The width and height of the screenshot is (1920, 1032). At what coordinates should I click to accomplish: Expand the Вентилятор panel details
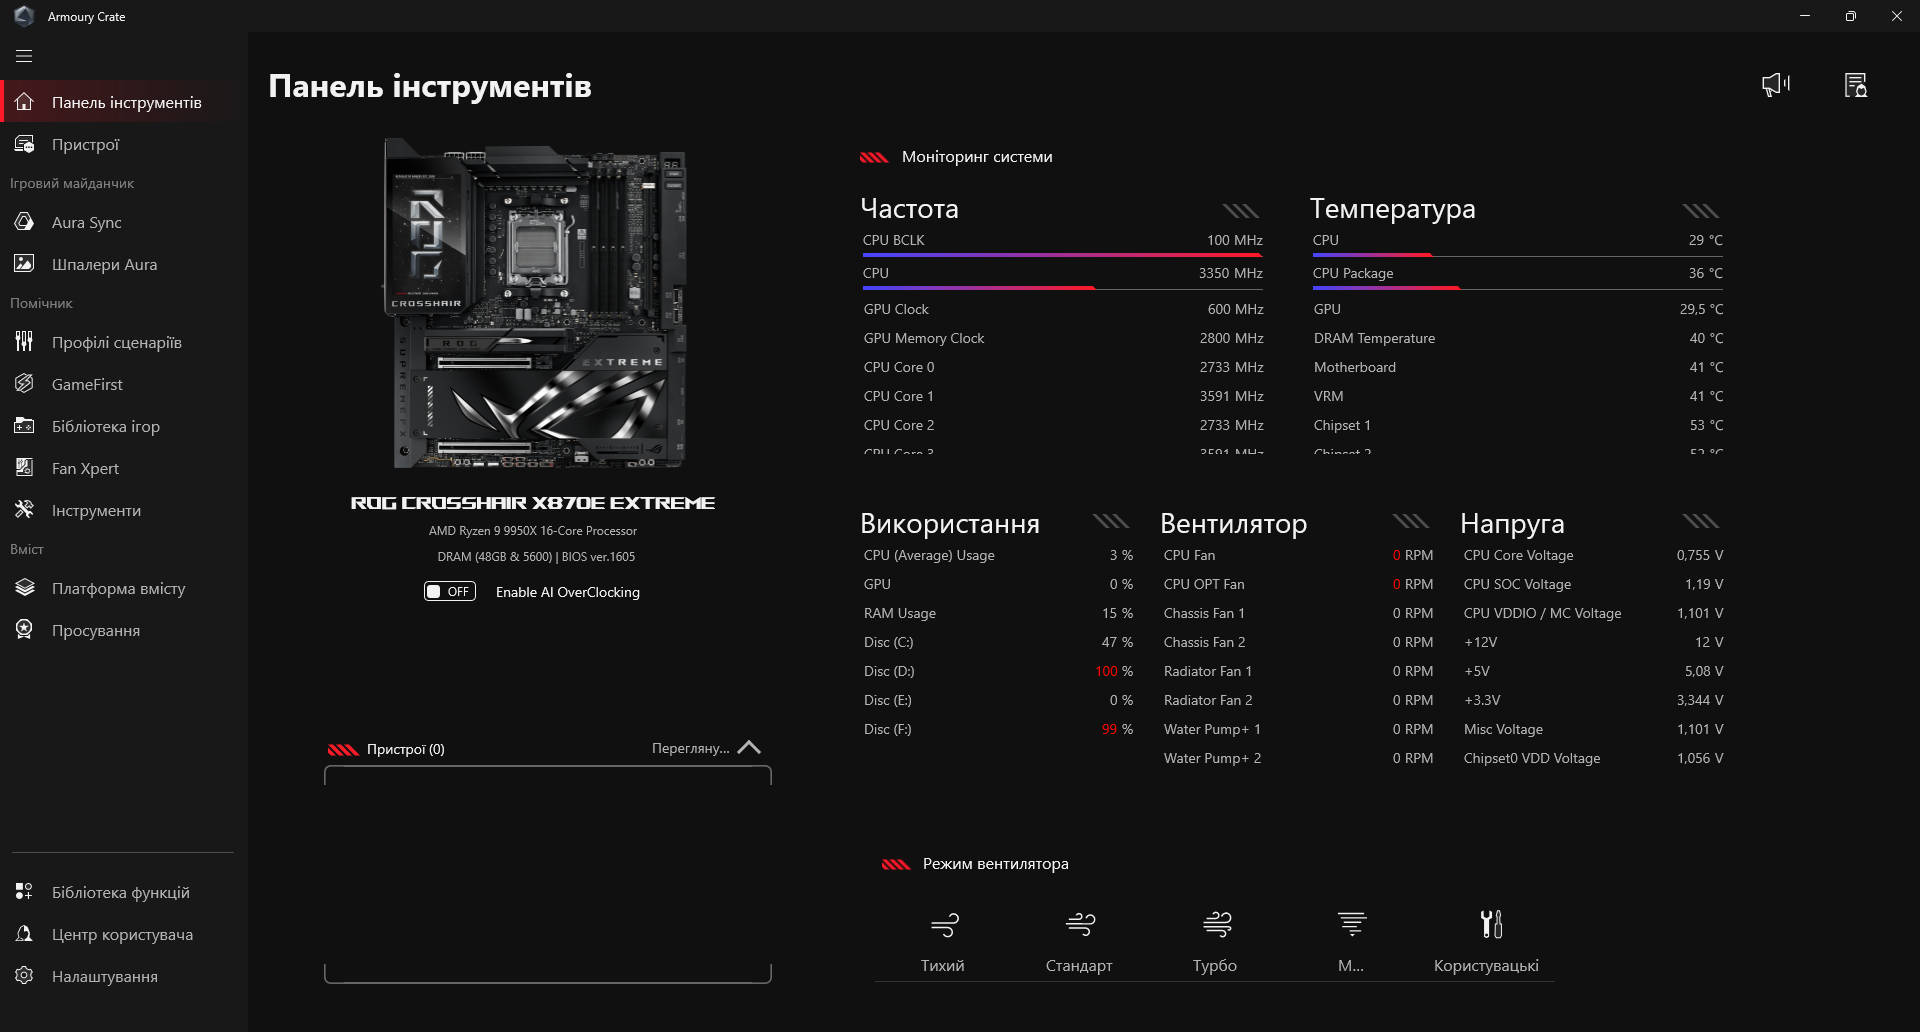1411,521
